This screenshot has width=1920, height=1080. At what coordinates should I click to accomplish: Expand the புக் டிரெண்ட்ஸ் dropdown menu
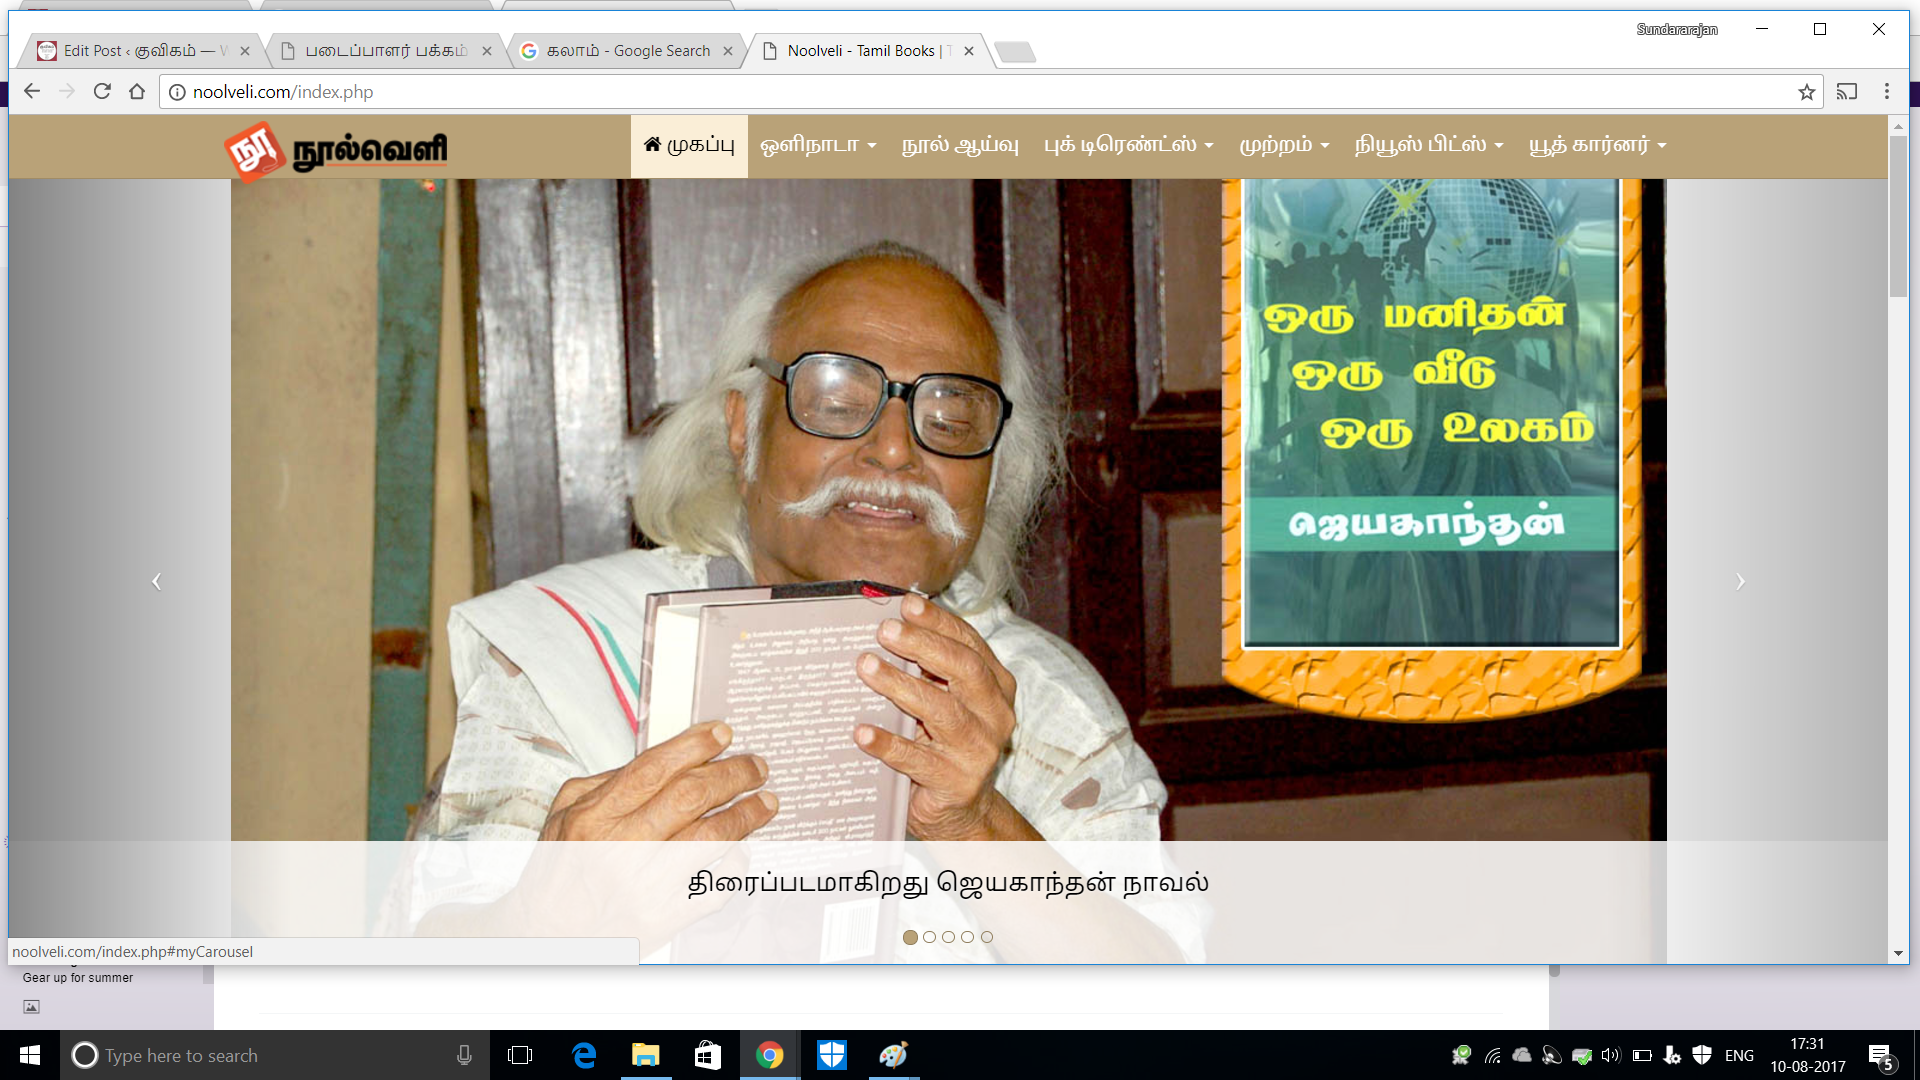point(1128,145)
